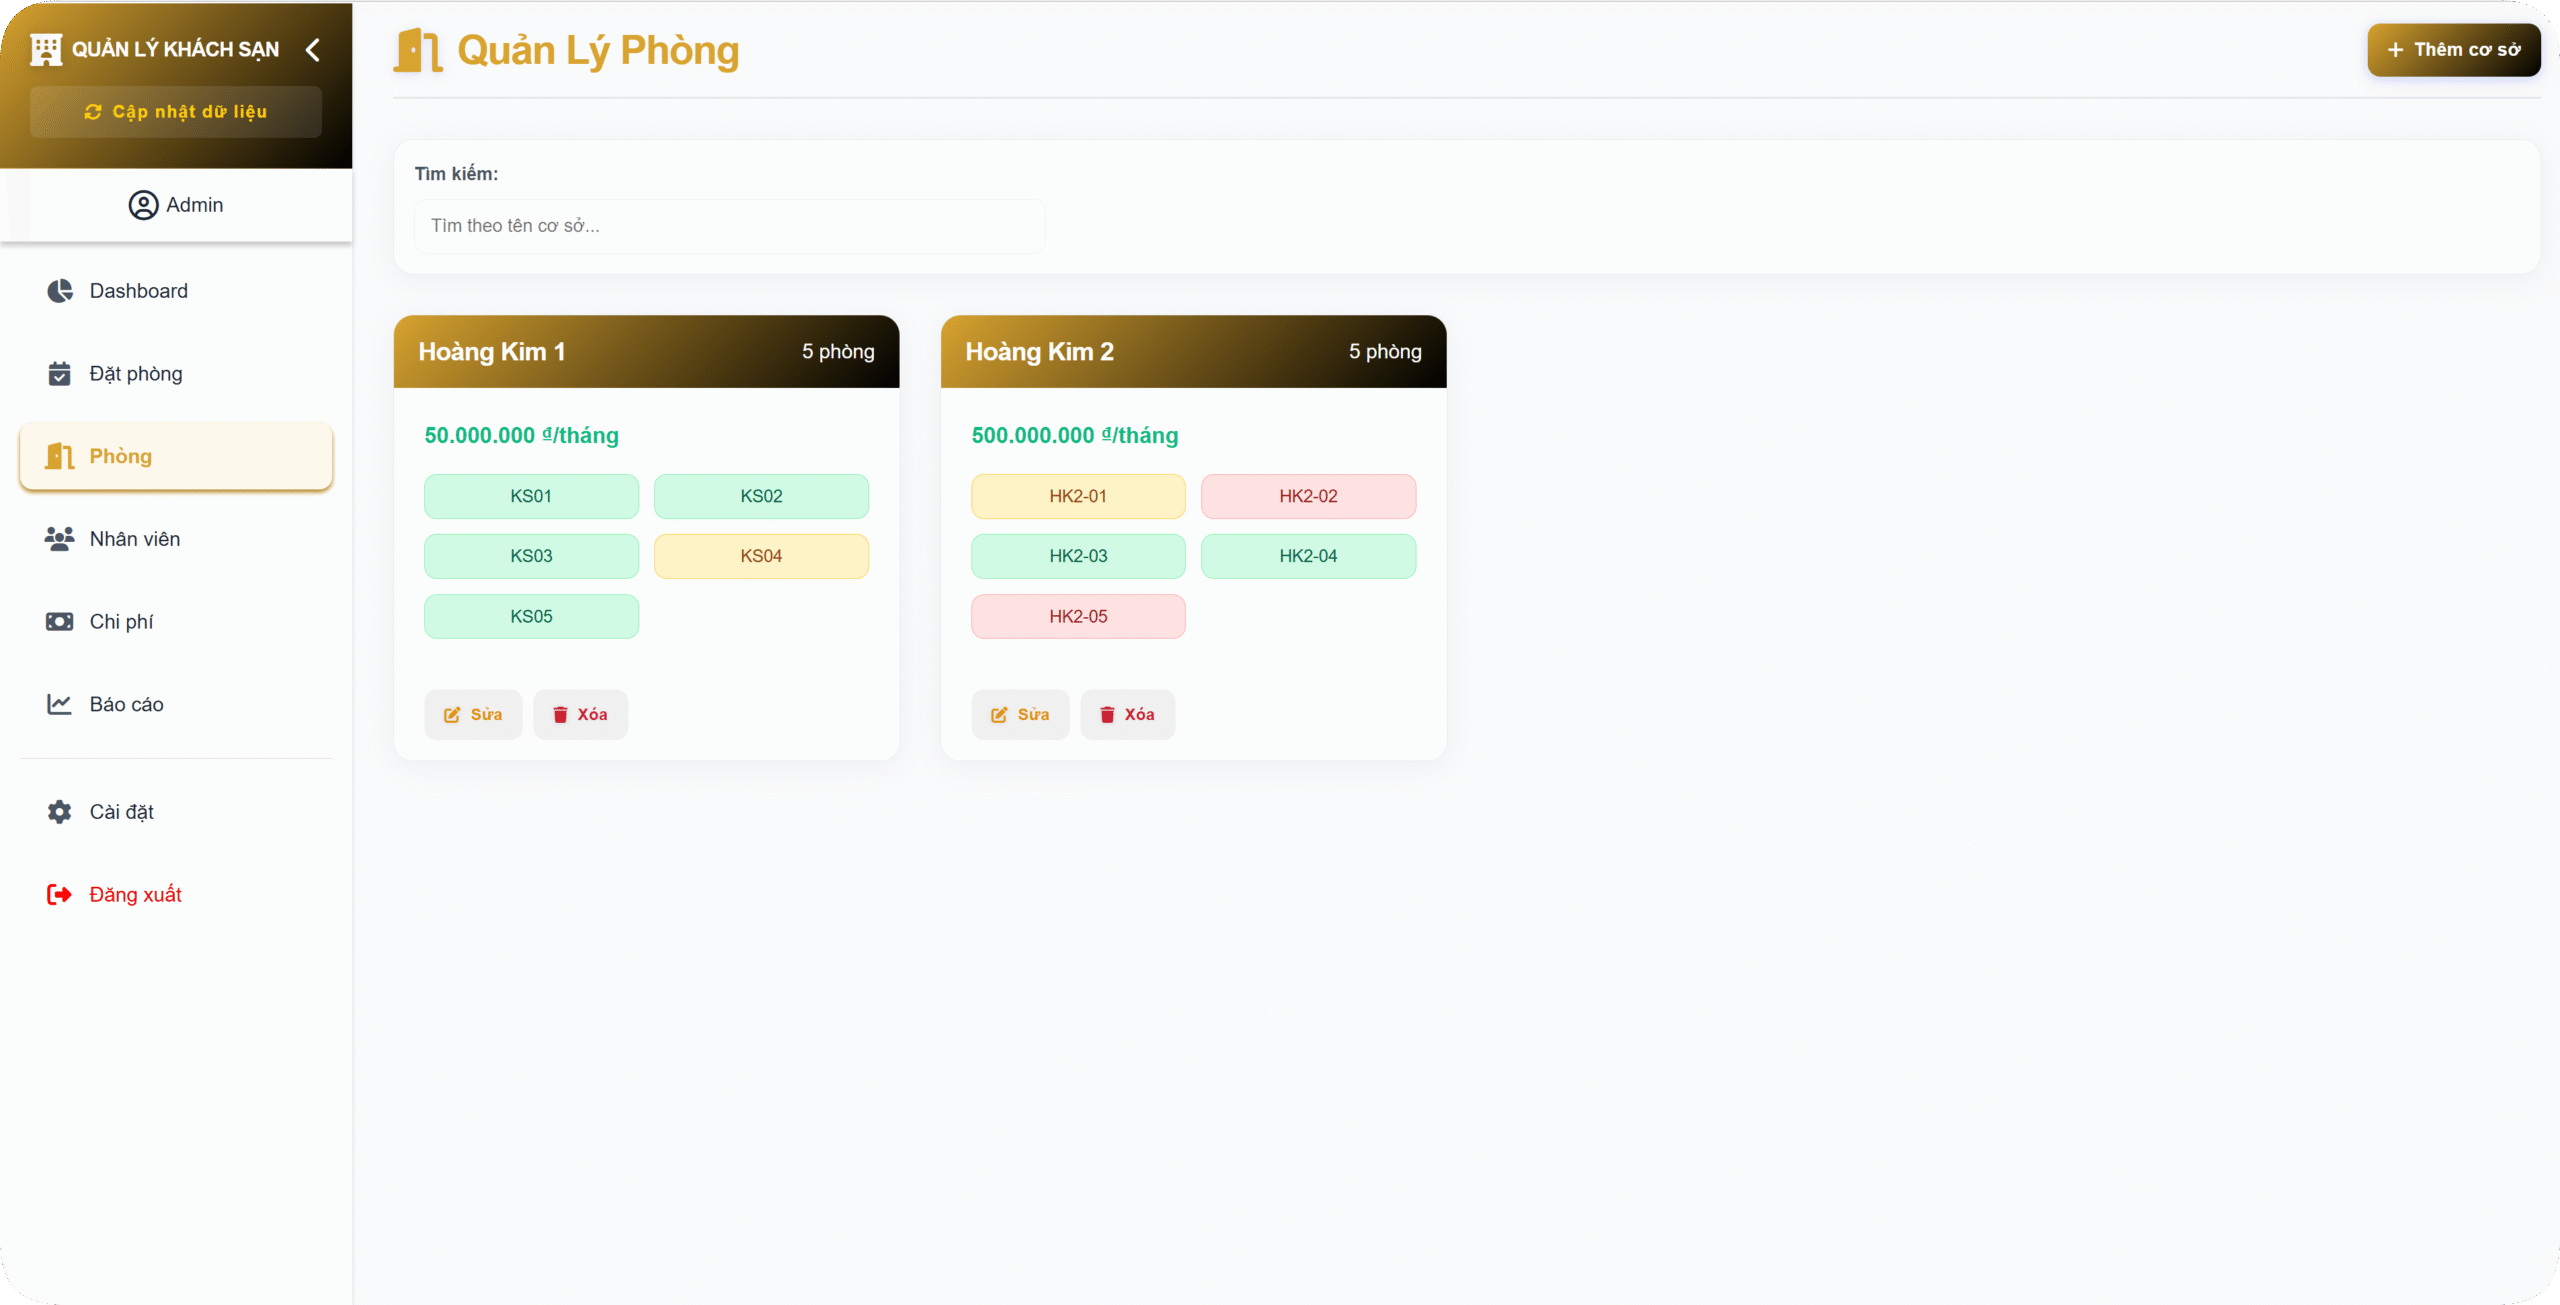Click the Đặt phòng calendar icon

pos(60,374)
